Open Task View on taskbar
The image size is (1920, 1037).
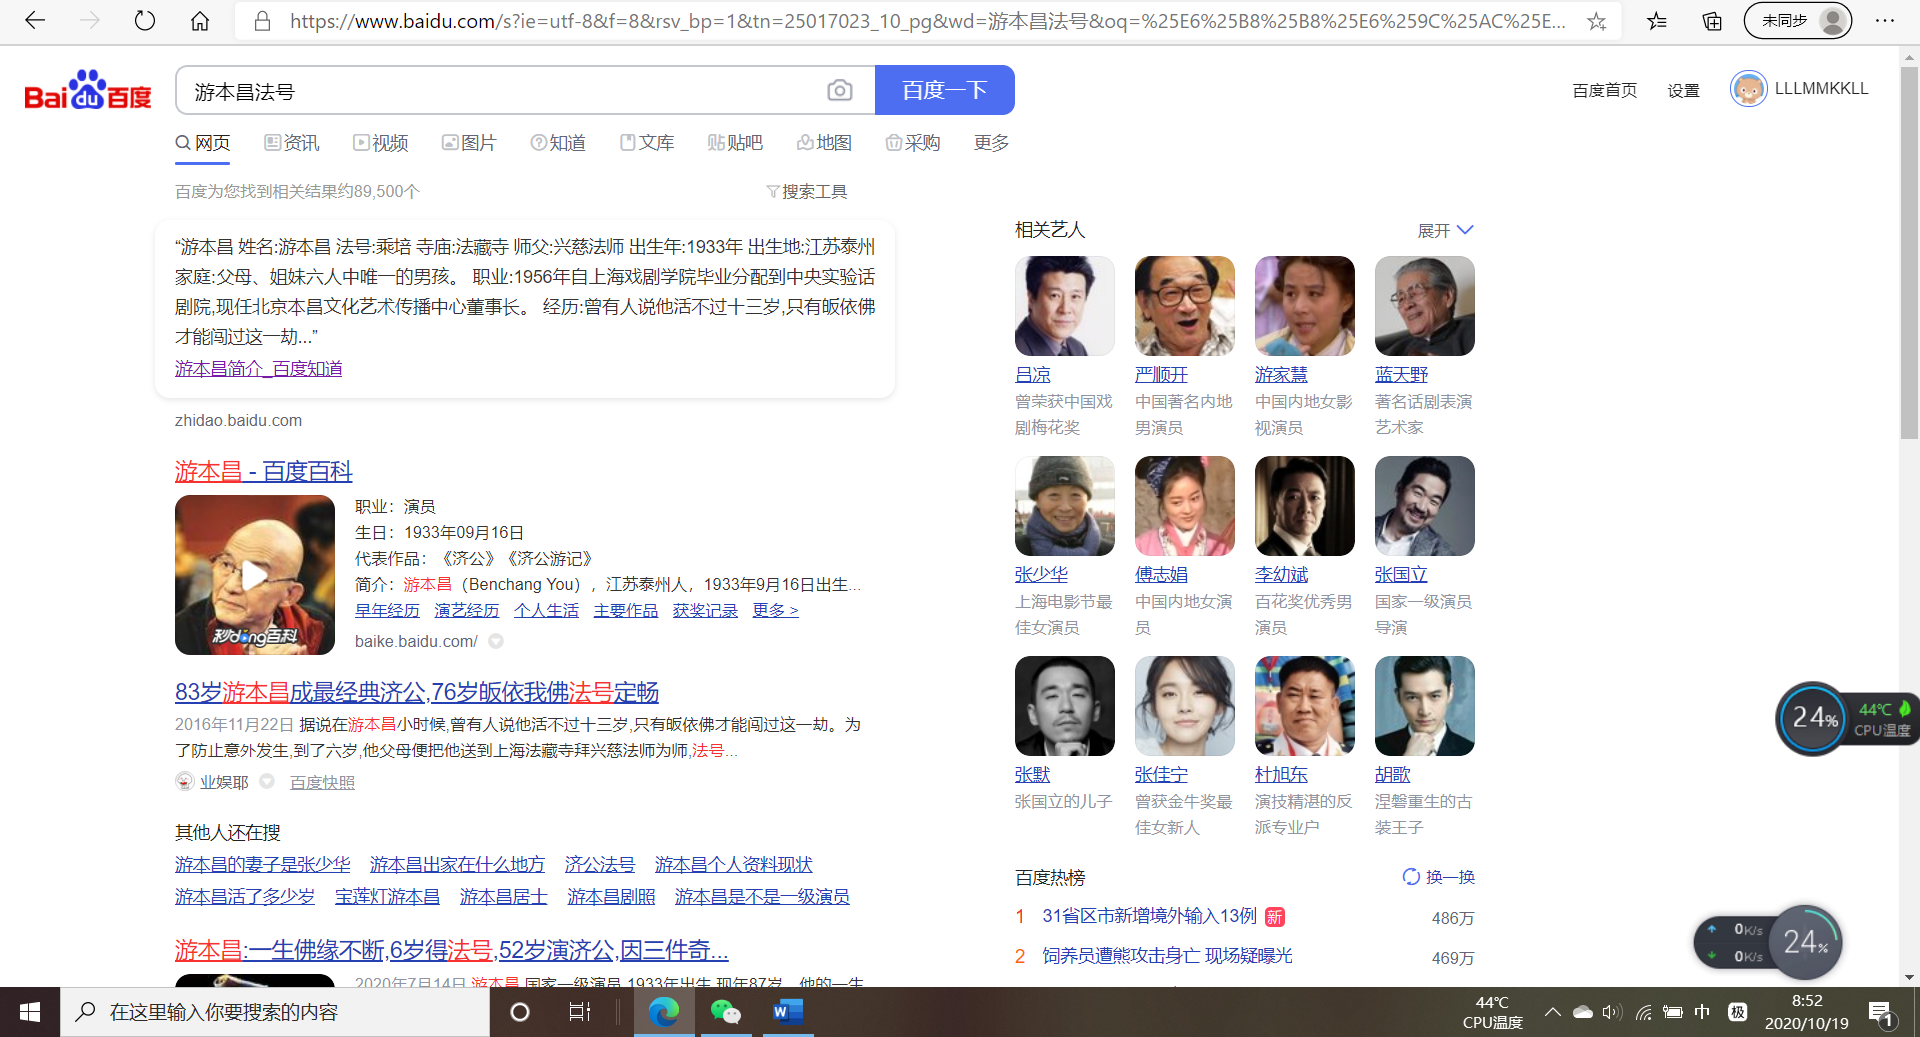pyautogui.click(x=580, y=1012)
